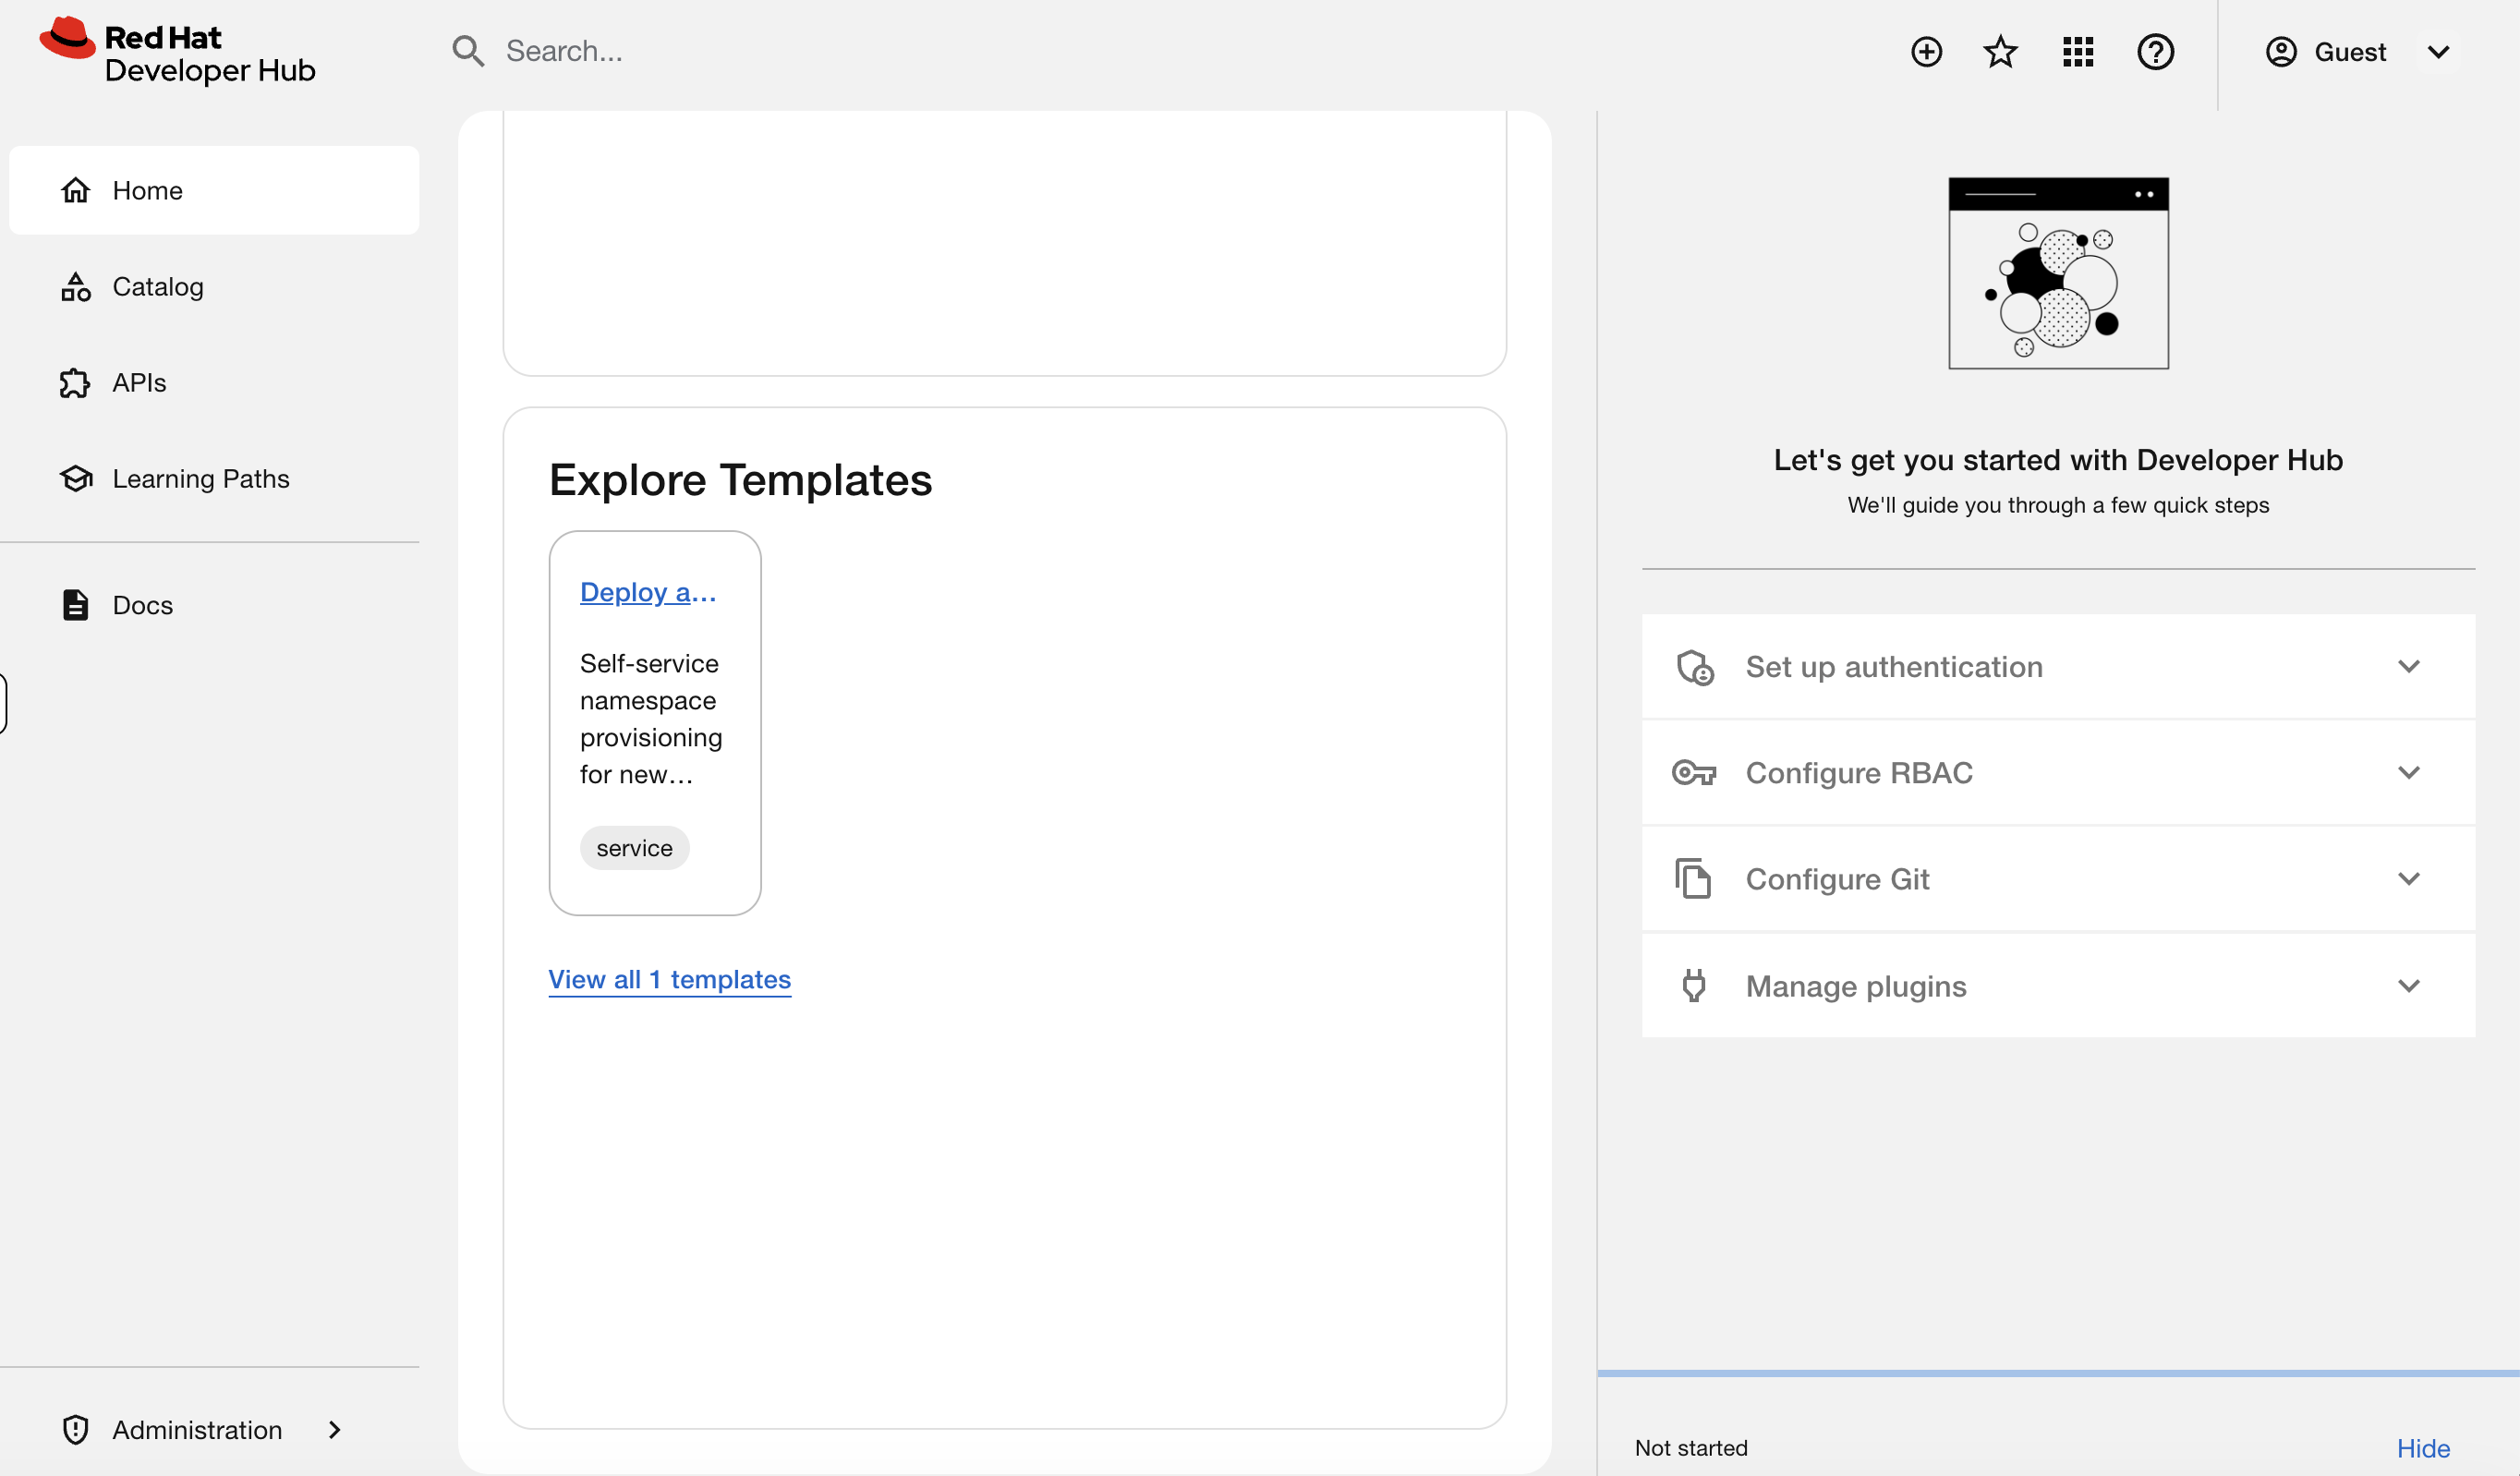Screen dimensions: 2520x1476
Task: Click the template description text 'Self-service namespace provisioning'
Action: tap(651, 719)
